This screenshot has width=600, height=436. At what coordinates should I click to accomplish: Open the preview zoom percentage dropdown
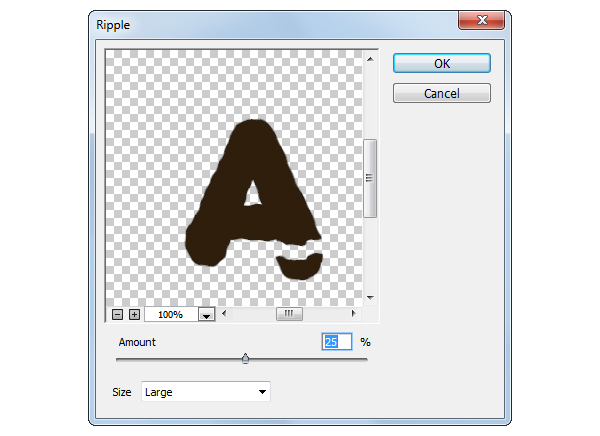click(x=207, y=314)
